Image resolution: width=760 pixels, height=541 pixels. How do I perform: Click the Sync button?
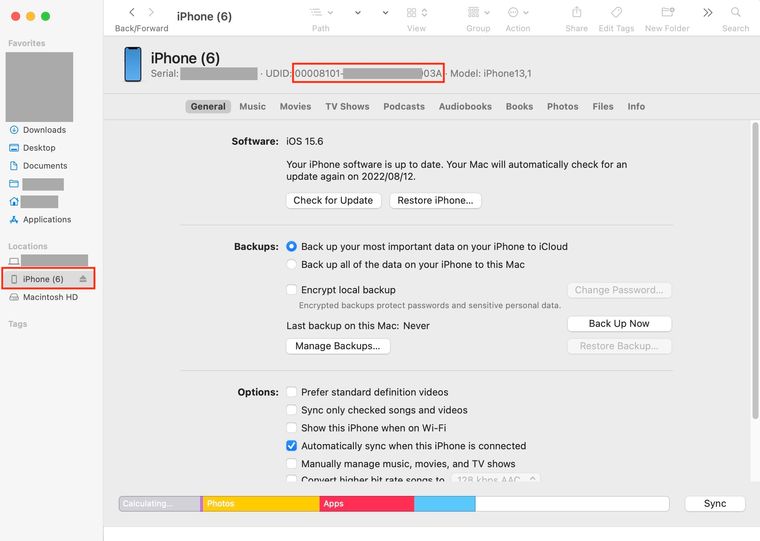[715, 504]
